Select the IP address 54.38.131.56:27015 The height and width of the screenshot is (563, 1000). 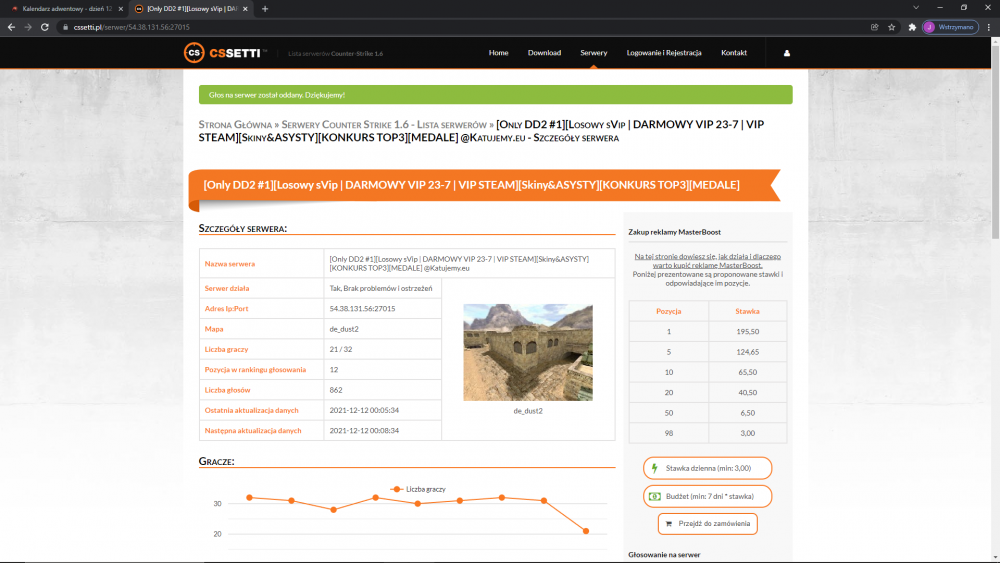pos(362,309)
